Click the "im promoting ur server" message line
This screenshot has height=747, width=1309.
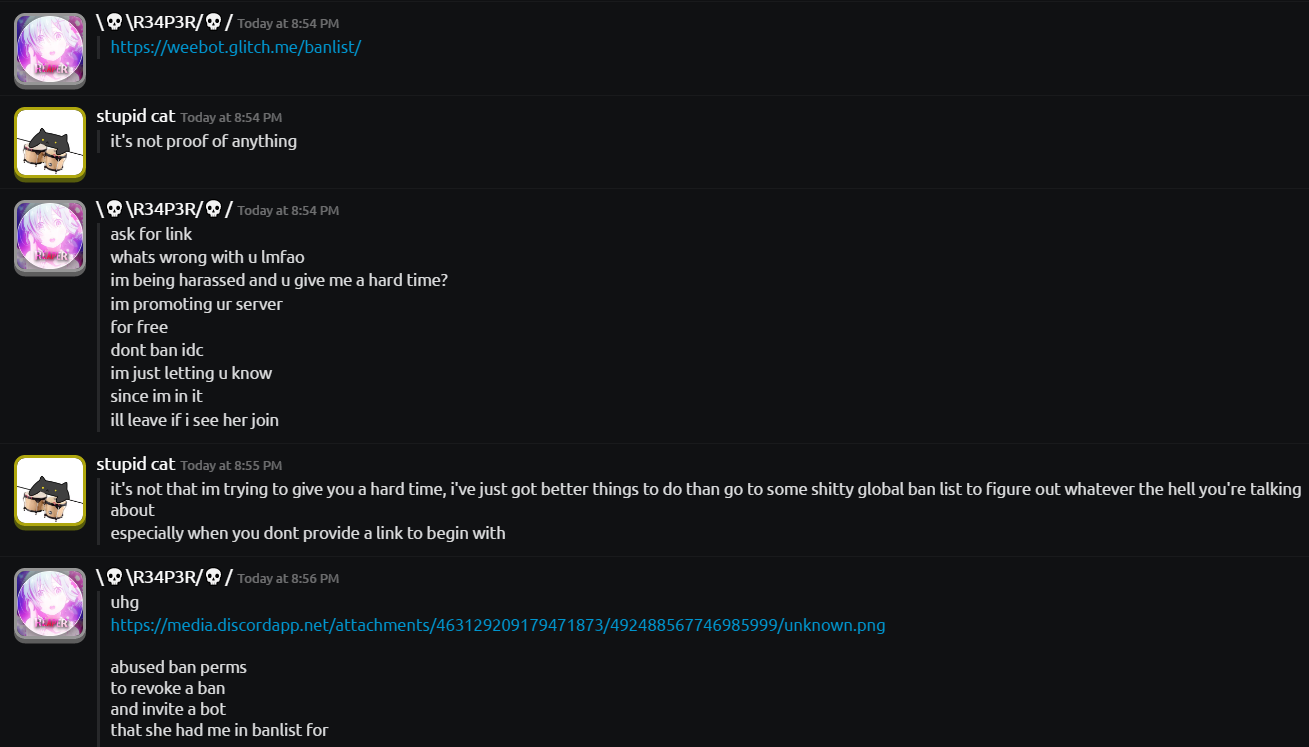pyautogui.click(x=196, y=304)
